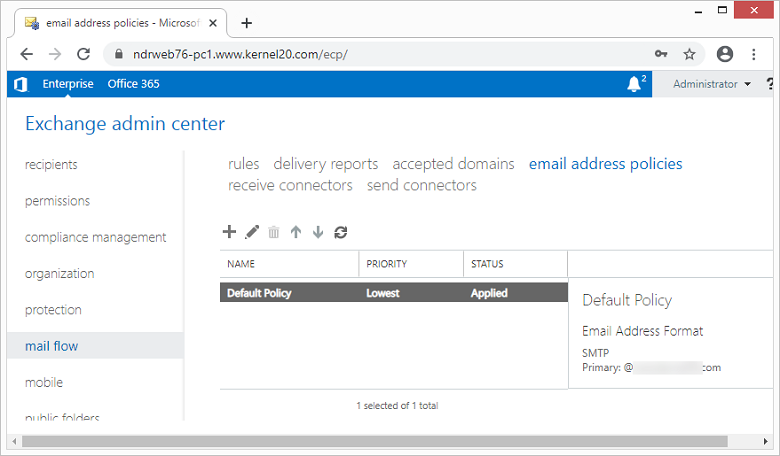Viewport: 780px width, 456px height.
Task: Switch to Enterprise tab
Action: [x=68, y=84]
